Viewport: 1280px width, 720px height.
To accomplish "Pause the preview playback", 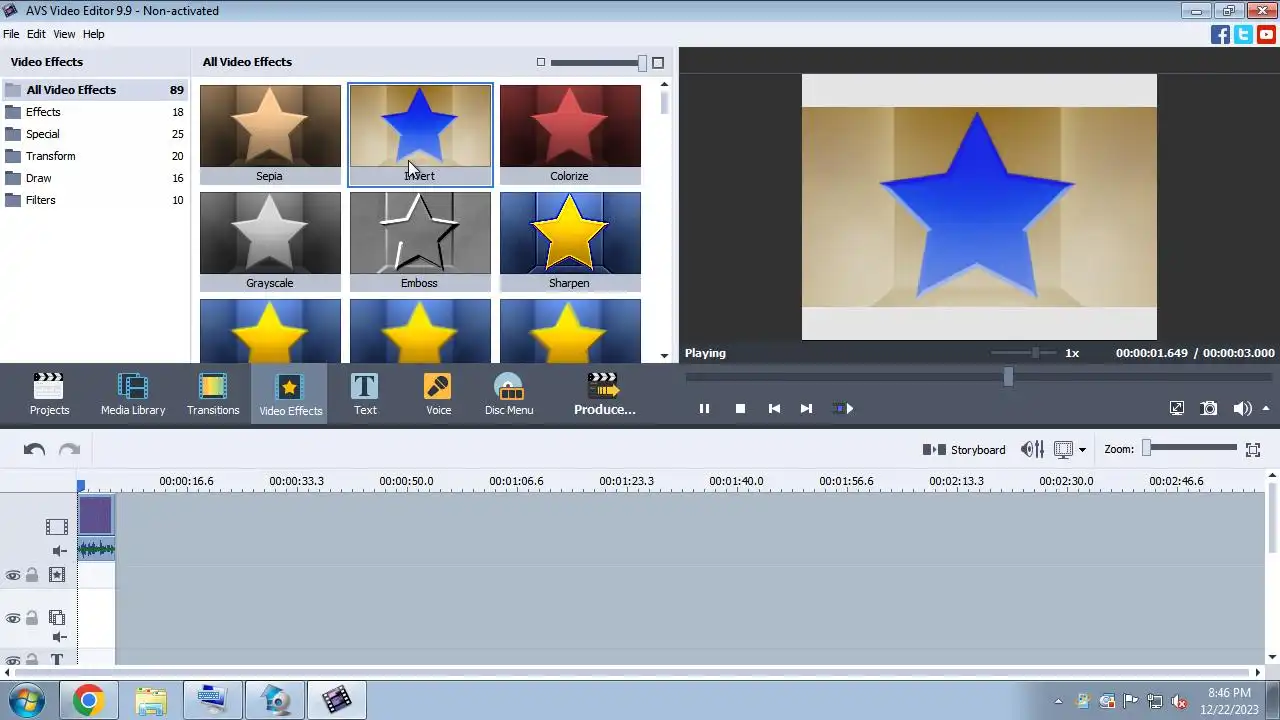I will [704, 408].
